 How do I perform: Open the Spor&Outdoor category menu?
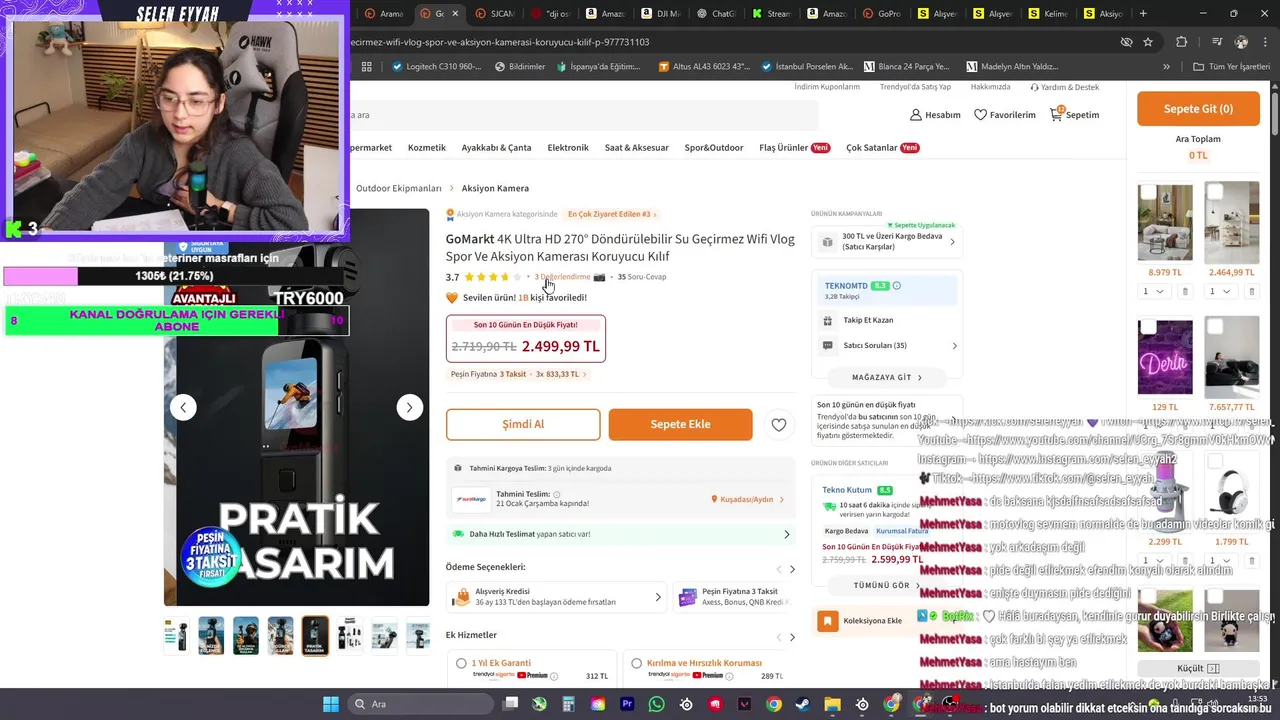(x=714, y=148)
